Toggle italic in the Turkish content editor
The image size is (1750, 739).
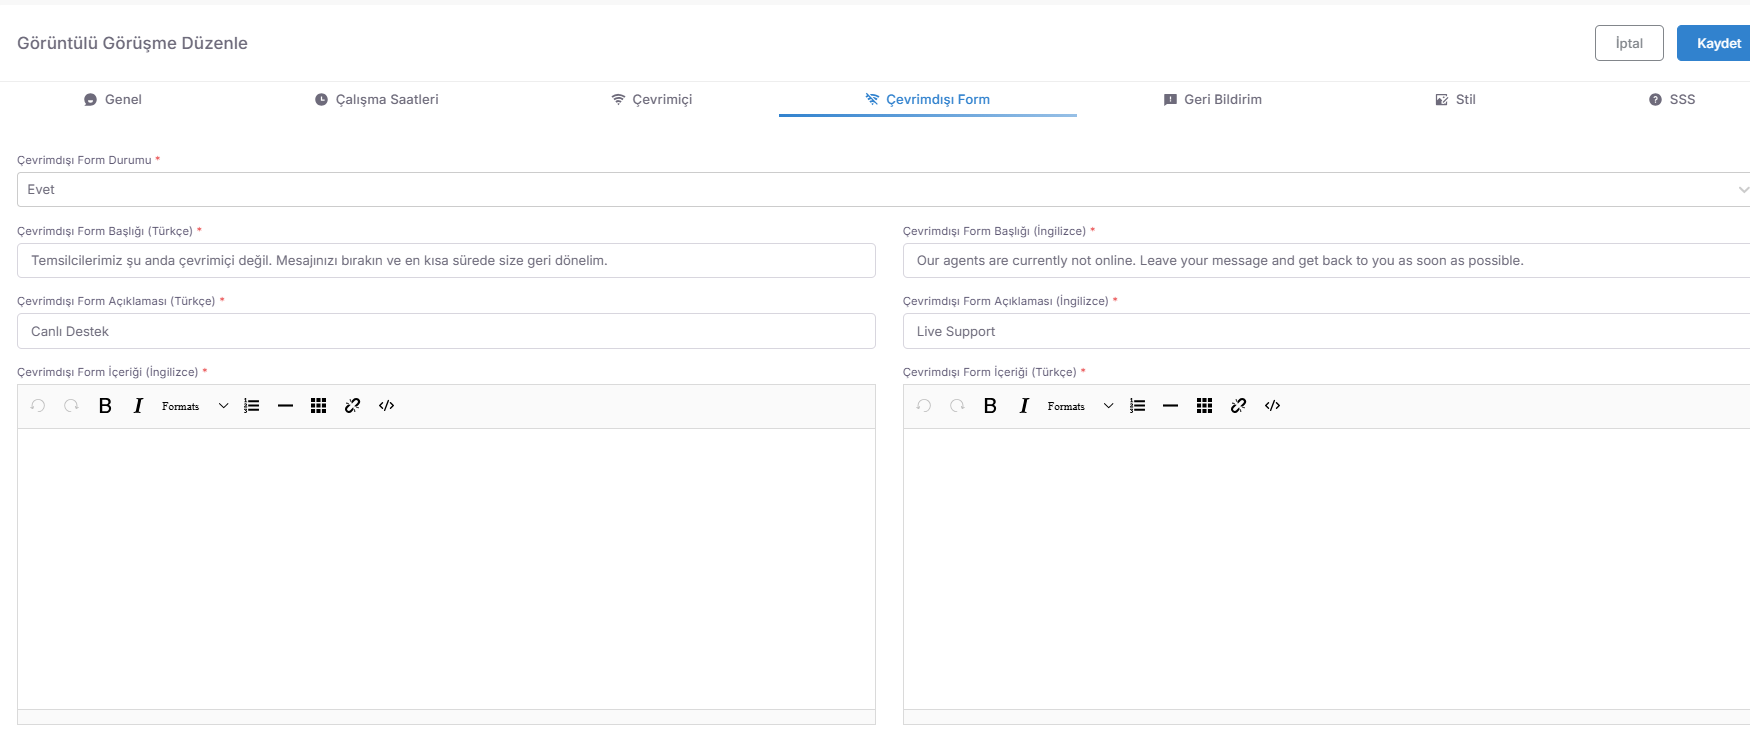(1024, 406)
